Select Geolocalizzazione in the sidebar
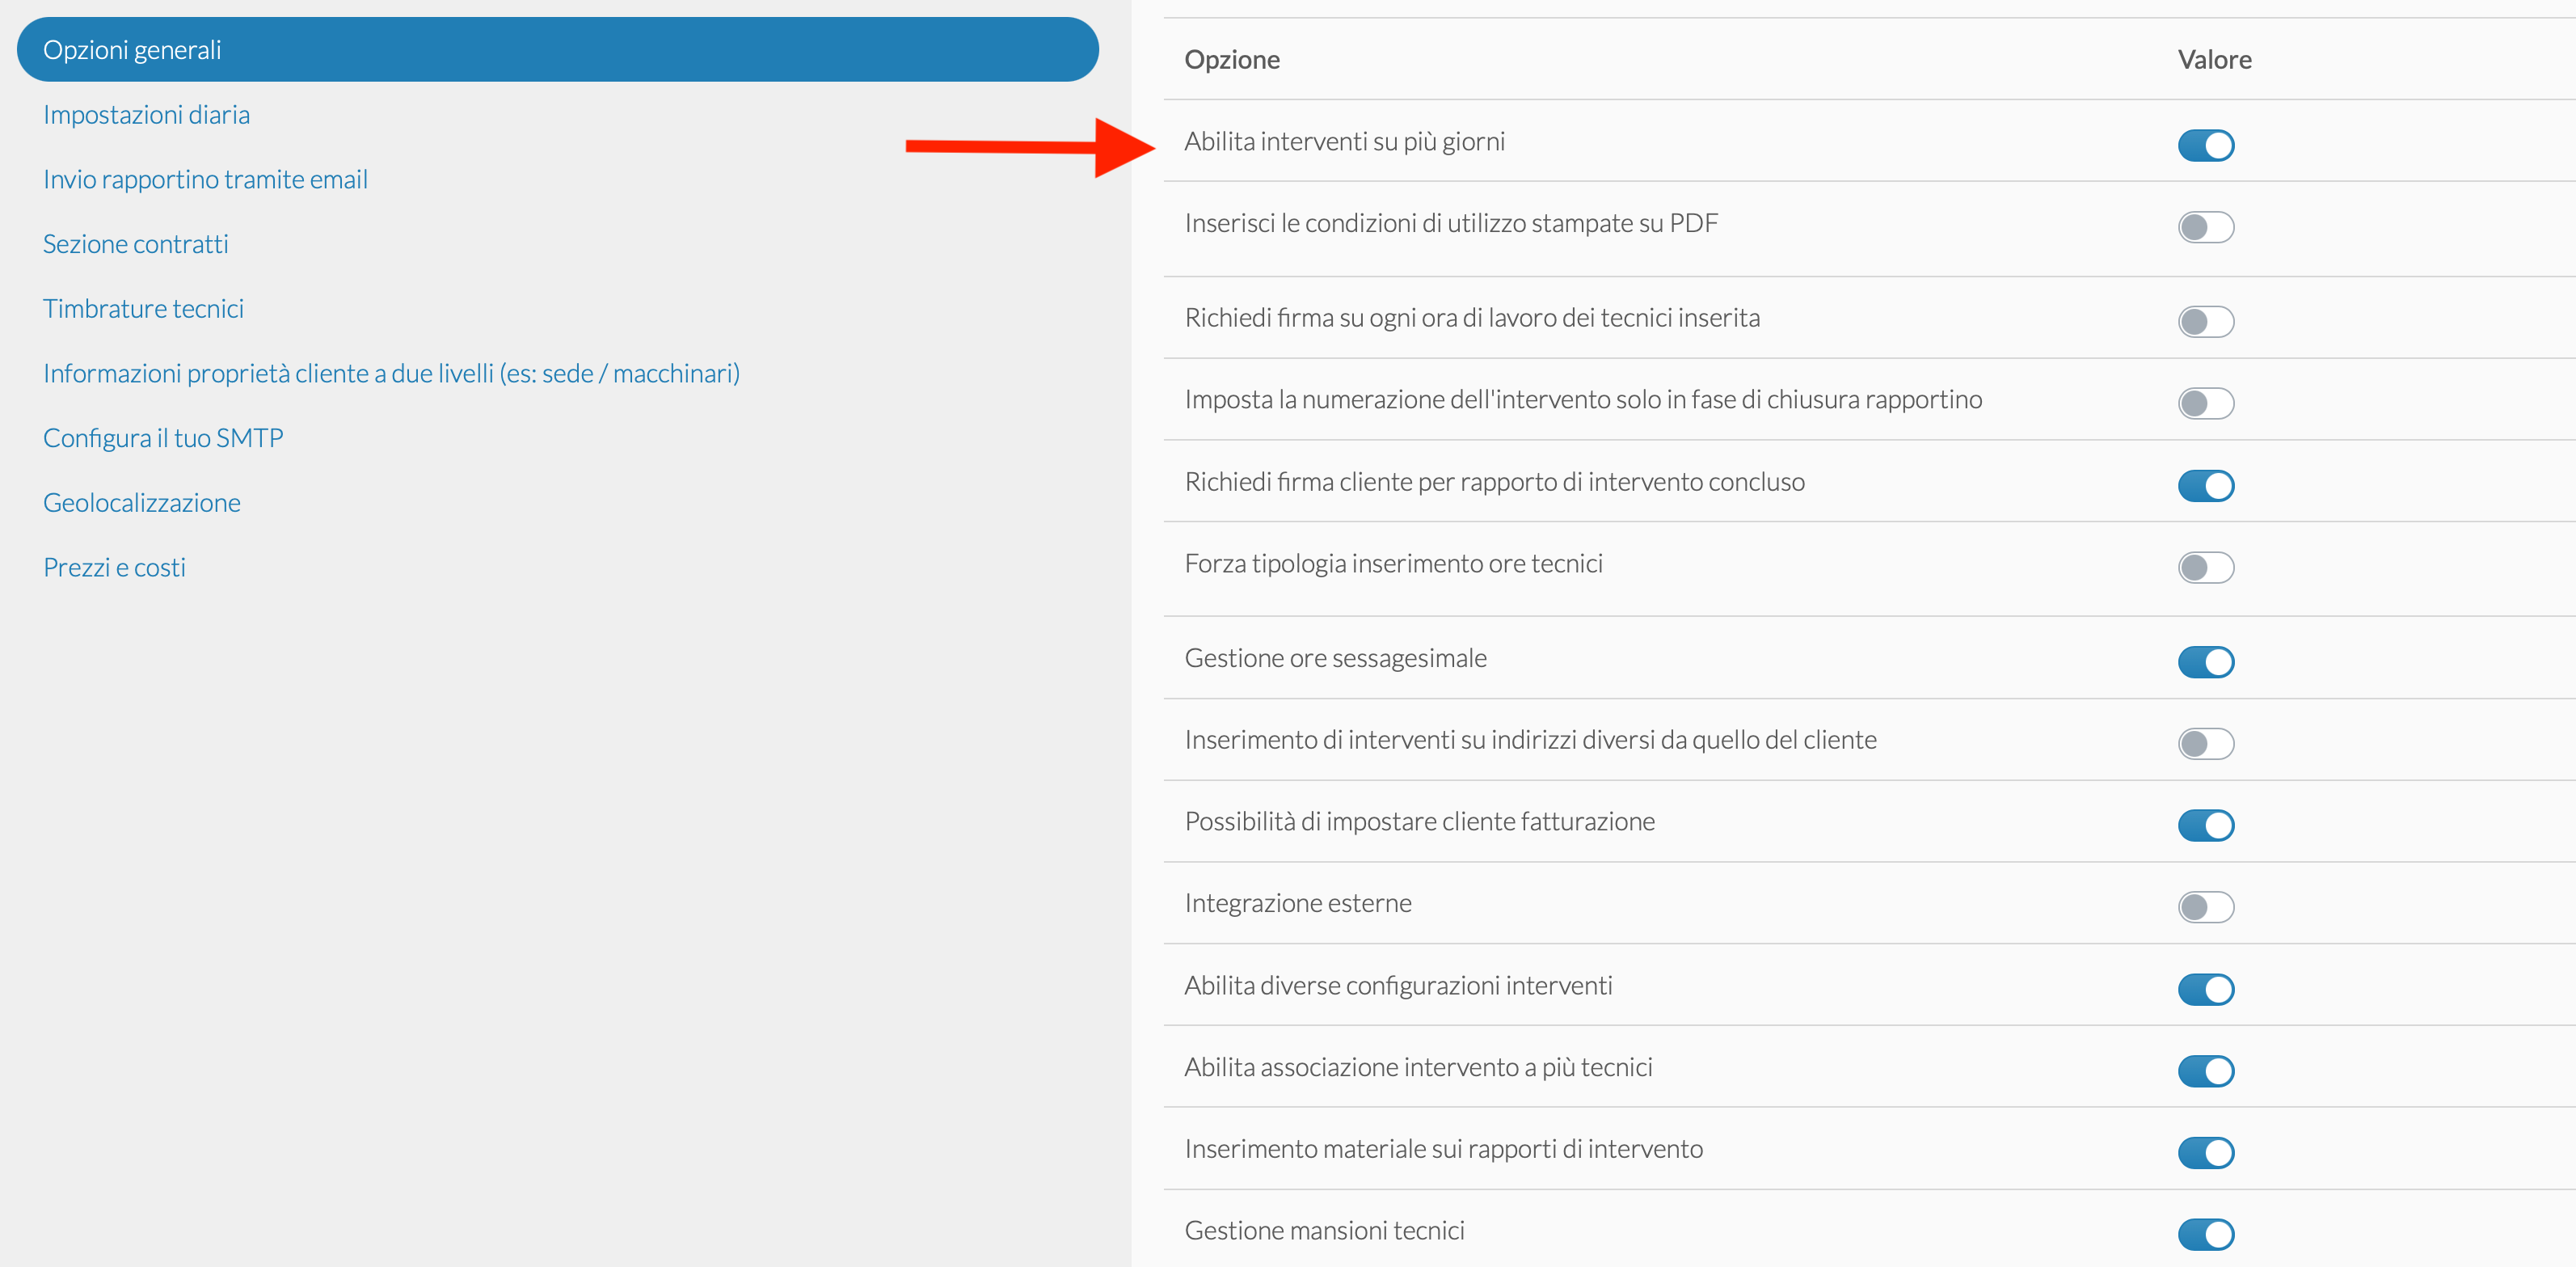Image resolution: width=2576 pixels, height=1267 pixels. click(141, 503)
